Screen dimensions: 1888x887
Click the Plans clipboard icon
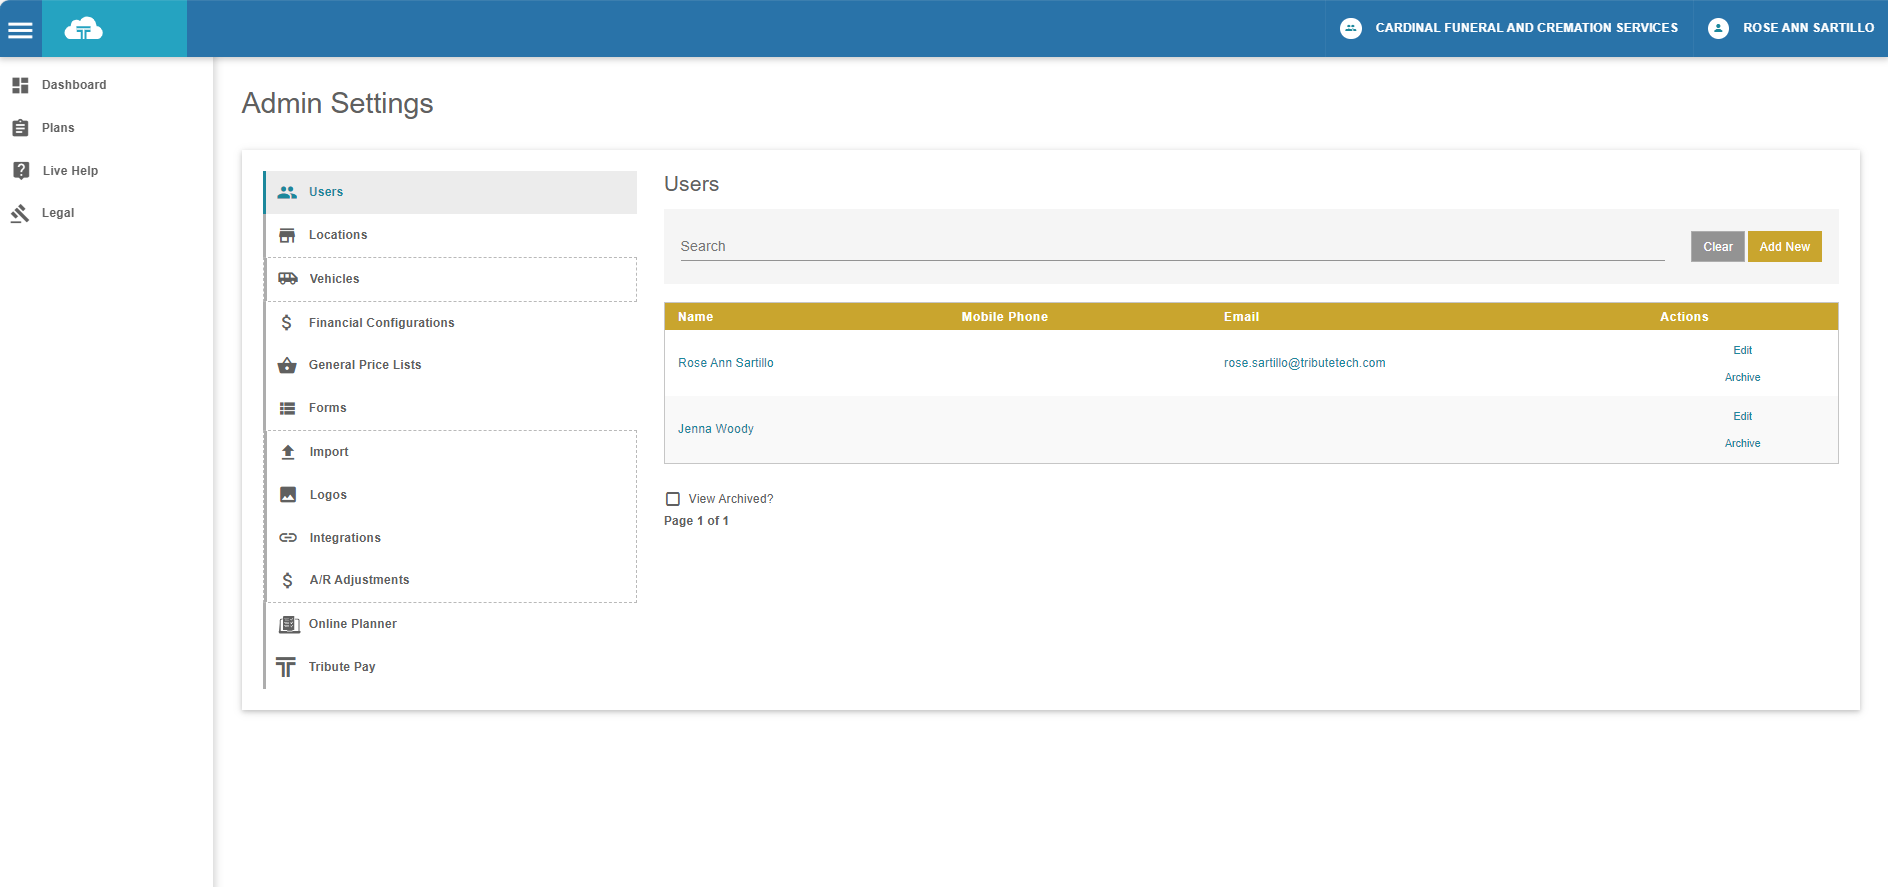click(20, 128)
